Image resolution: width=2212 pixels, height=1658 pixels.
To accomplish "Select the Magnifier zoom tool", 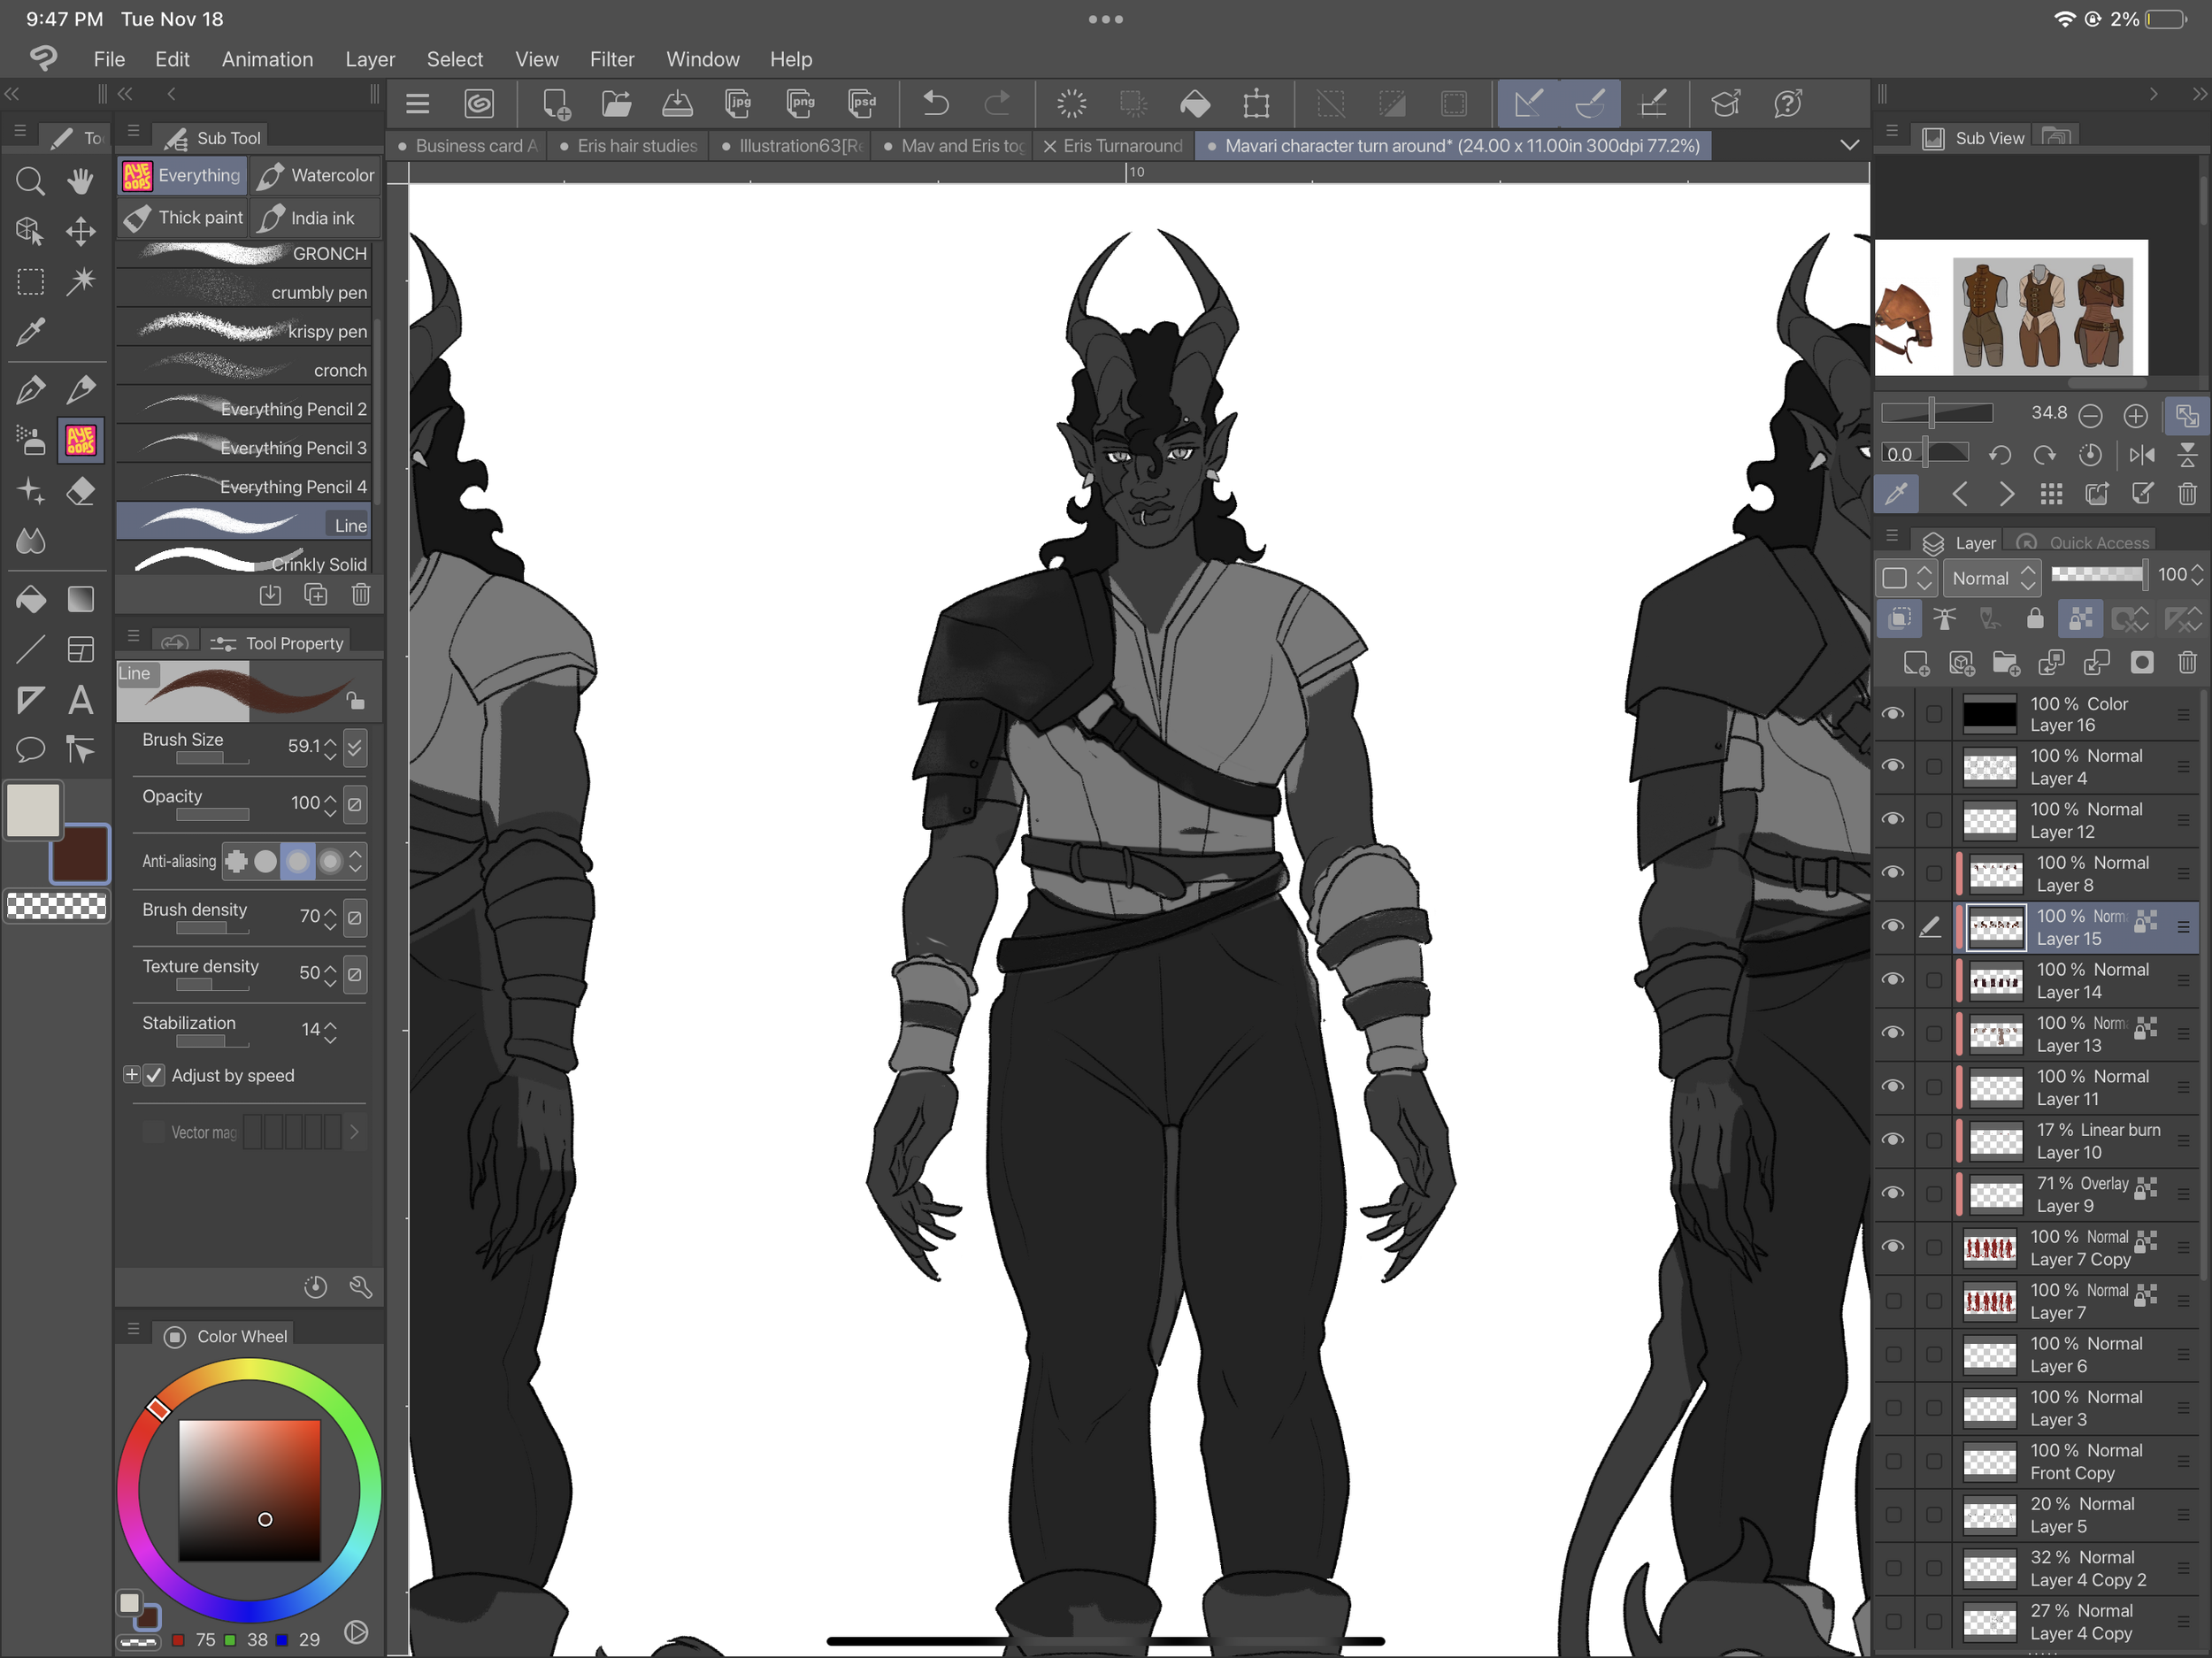I will point(30,181).
